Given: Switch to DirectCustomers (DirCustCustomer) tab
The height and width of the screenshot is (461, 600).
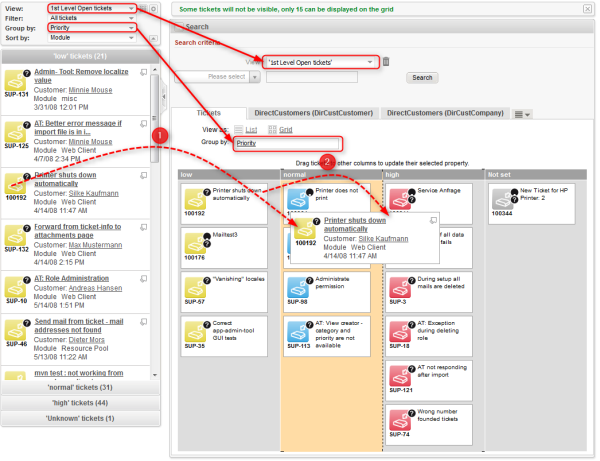Looking at the screenshot, I should [313, 113].
